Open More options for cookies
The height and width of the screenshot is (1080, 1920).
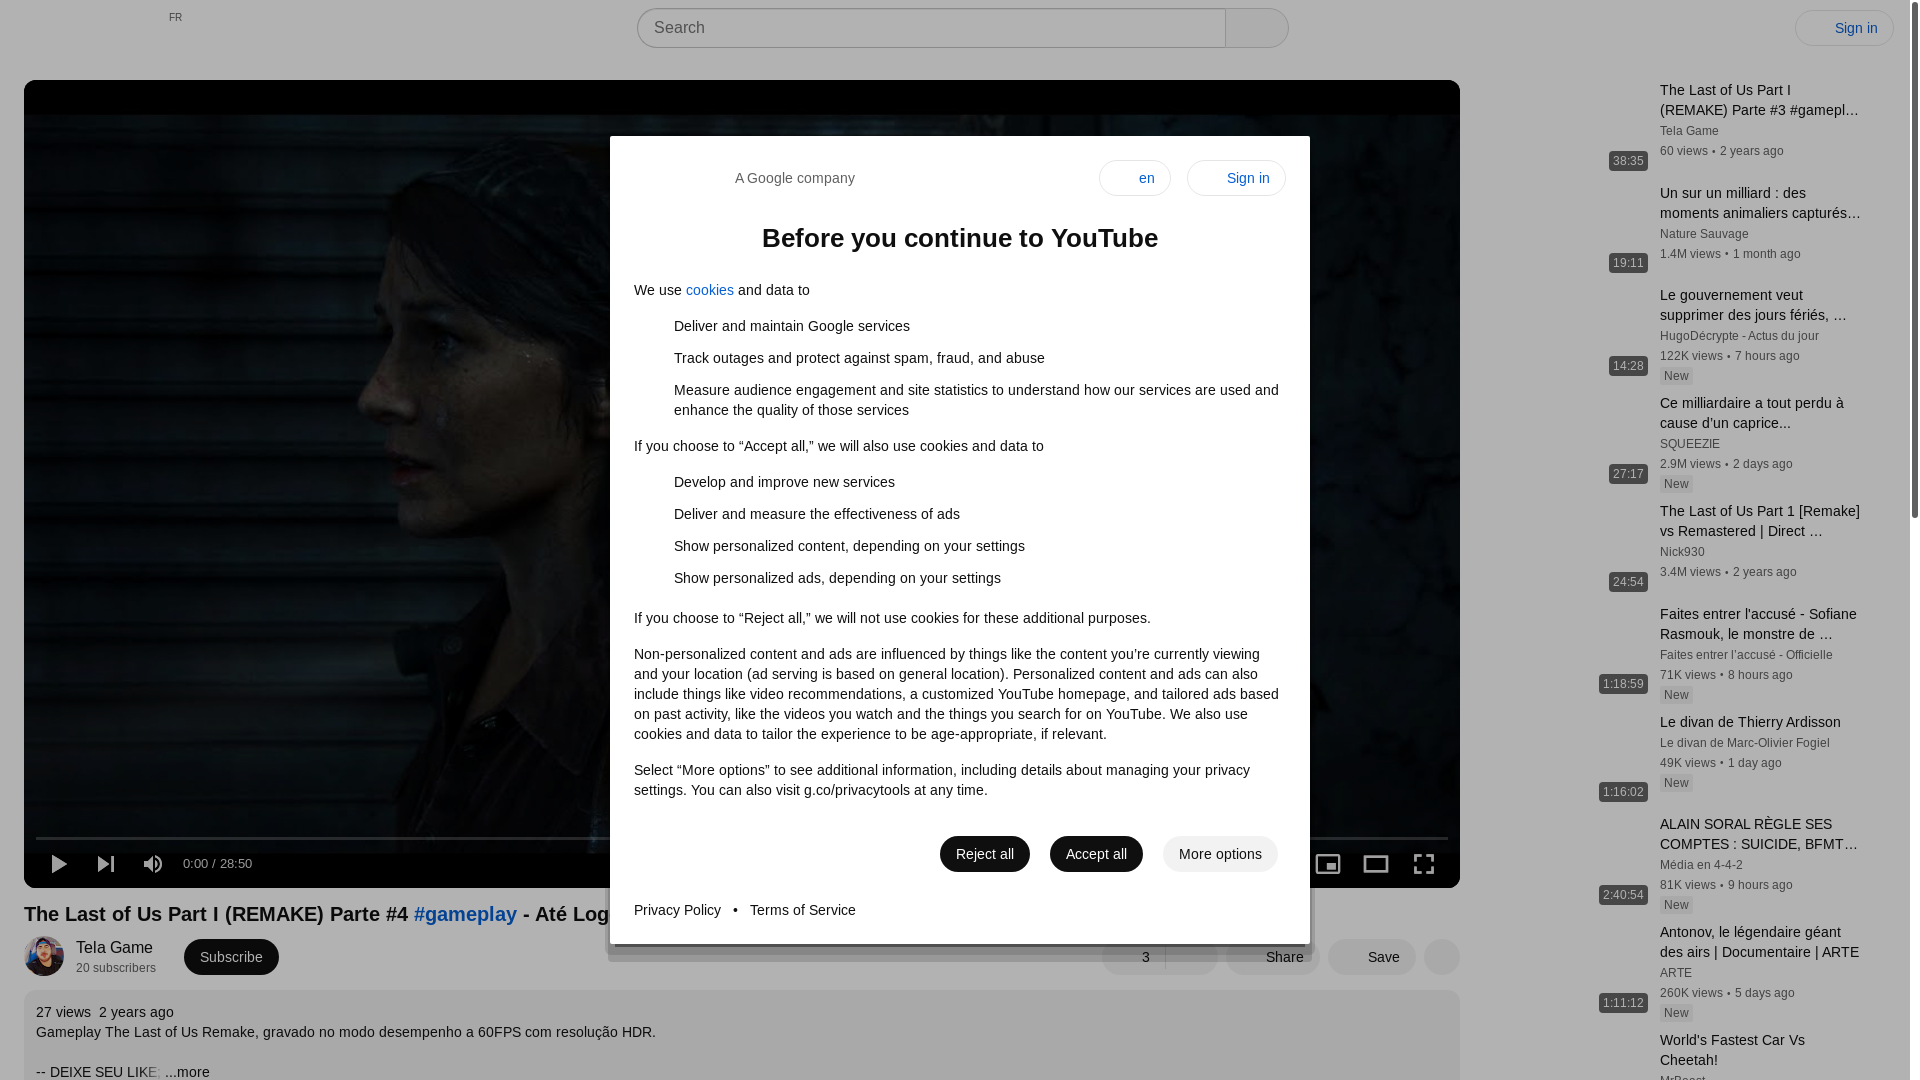coord(1220,854)
